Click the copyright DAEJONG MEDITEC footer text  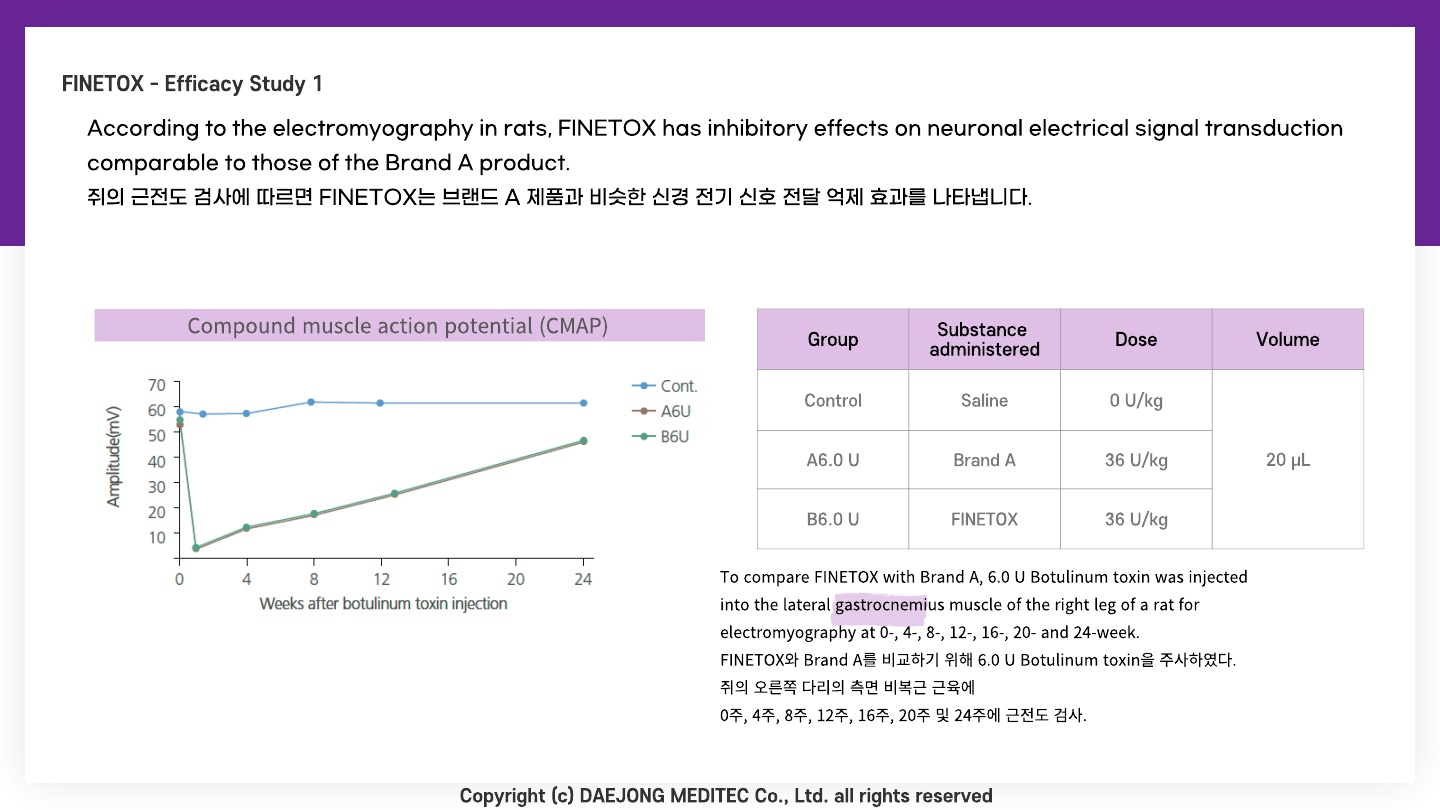tap(726, 796)
